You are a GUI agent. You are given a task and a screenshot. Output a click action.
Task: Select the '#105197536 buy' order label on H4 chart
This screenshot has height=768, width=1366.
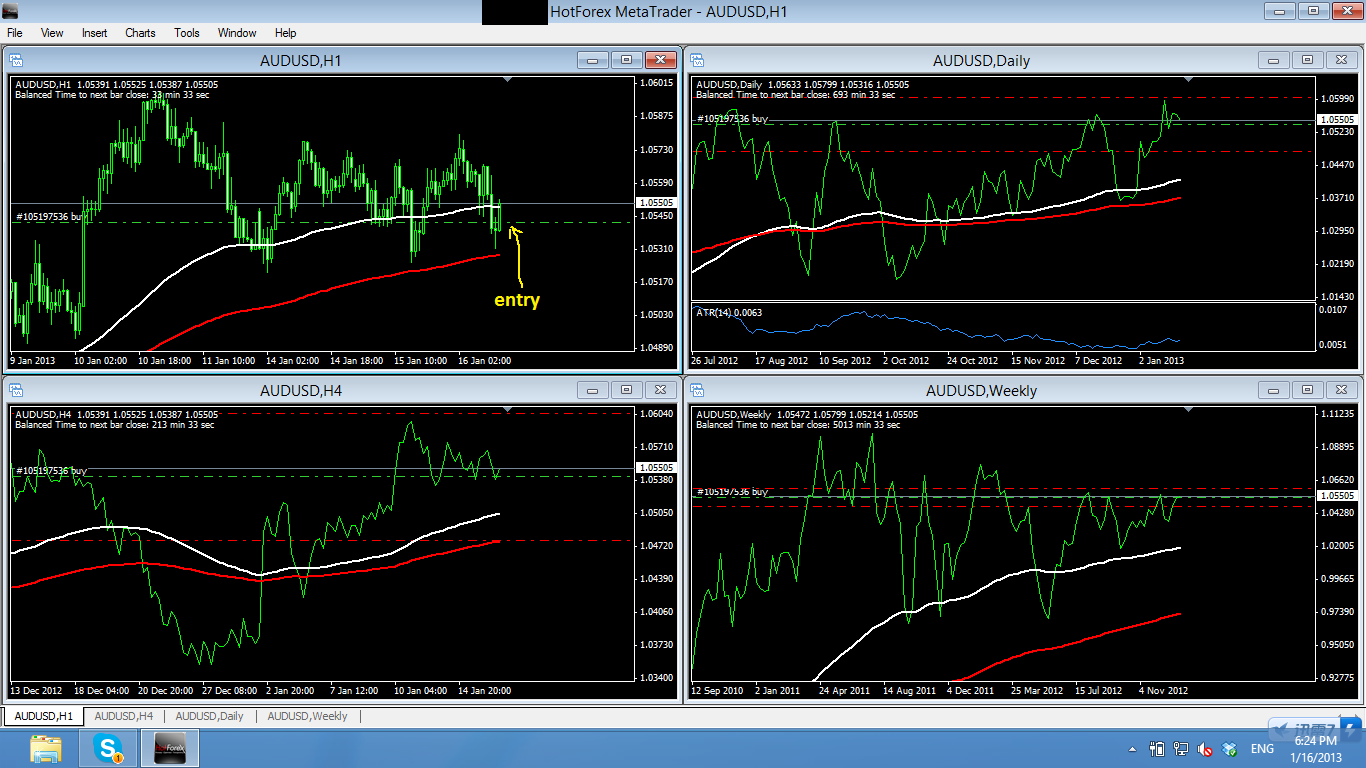click(x=50, y=470)
